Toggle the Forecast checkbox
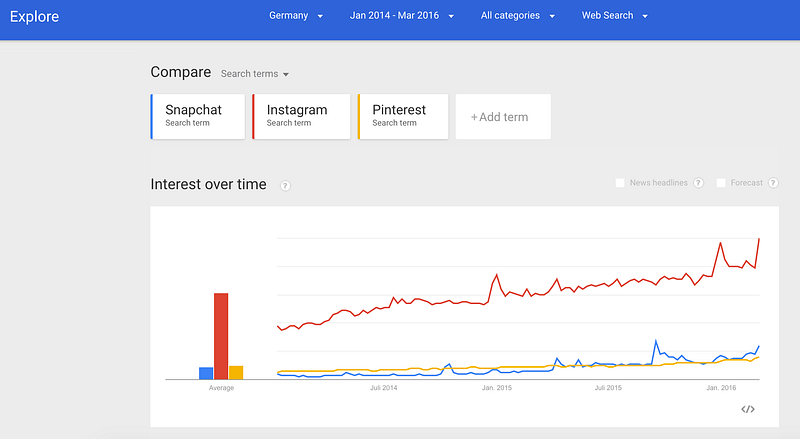The image size is (800, 439). tap(721, 183)
